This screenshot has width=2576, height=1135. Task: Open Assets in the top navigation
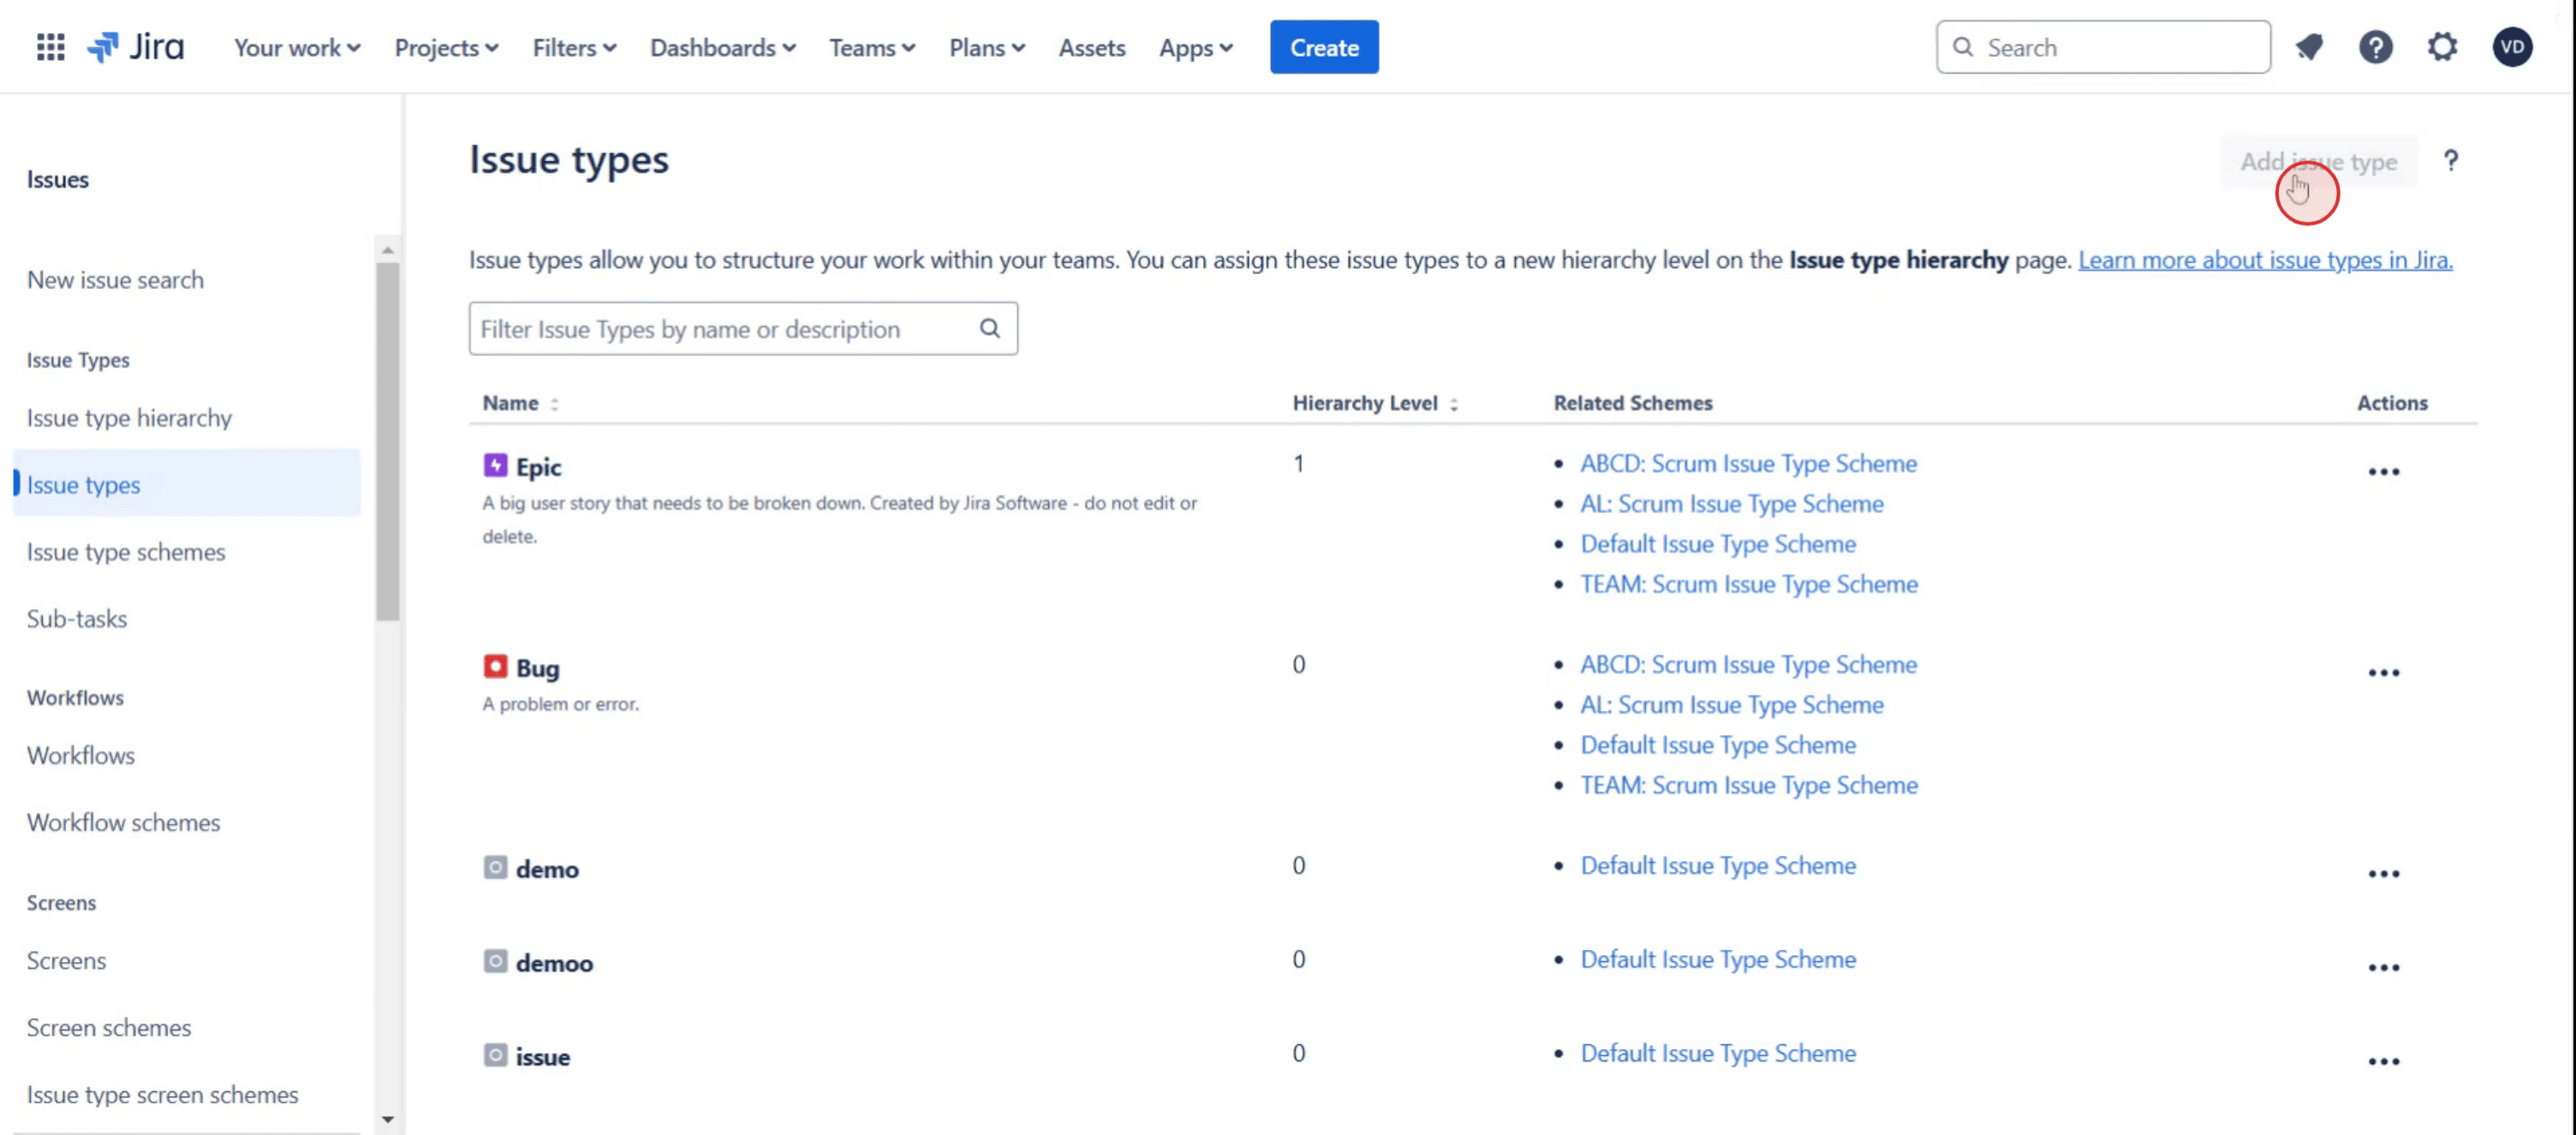[1091, 47]
